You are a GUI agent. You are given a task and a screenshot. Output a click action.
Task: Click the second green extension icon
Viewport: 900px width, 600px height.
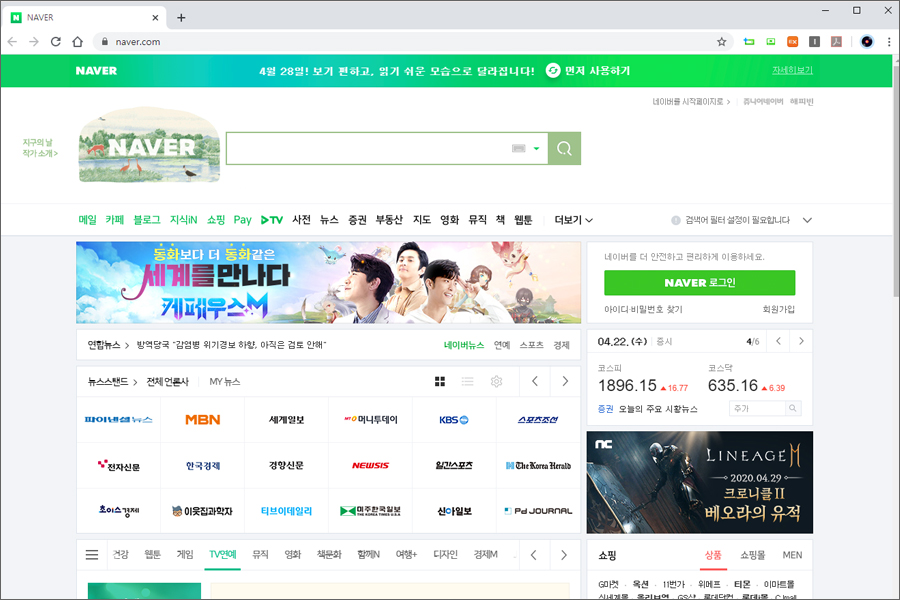click(x=771, y=42)
